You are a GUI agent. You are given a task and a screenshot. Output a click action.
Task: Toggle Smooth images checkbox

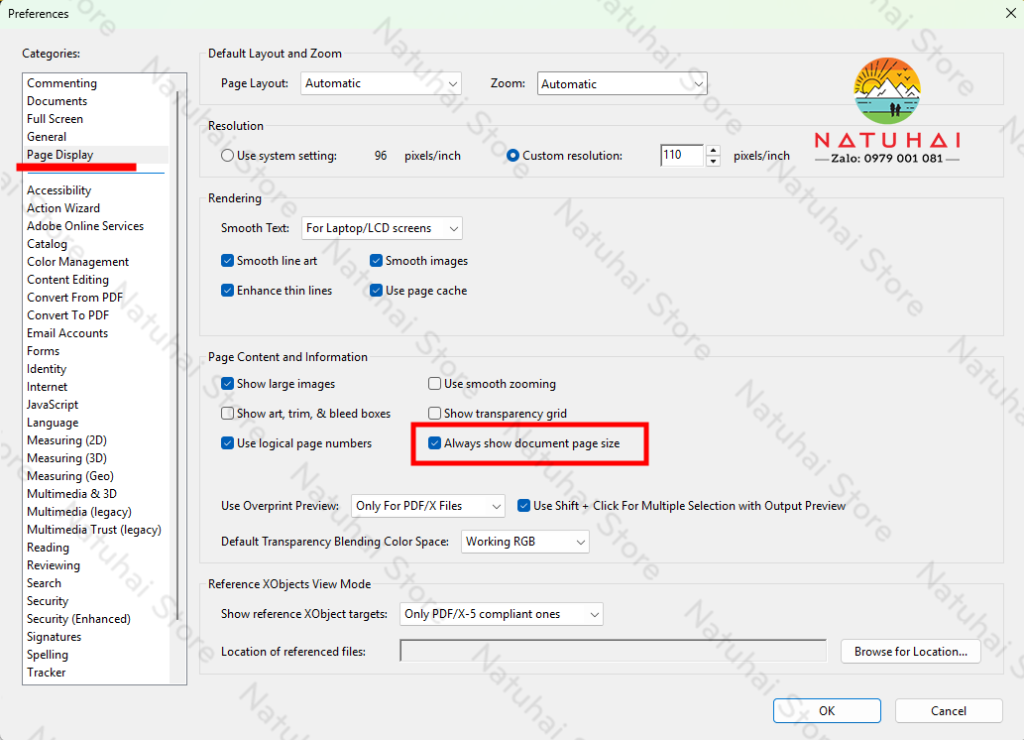pyautogui.click(x=376, y=261)
